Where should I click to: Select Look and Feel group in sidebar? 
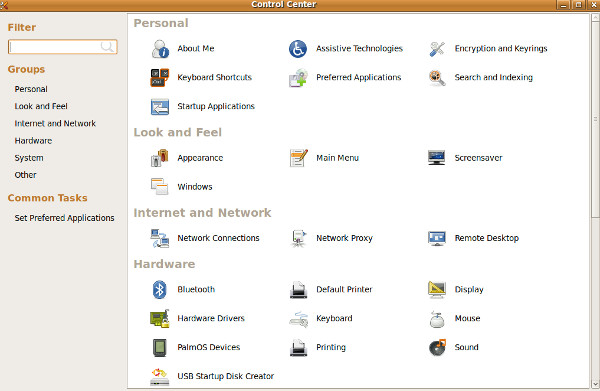41,106
